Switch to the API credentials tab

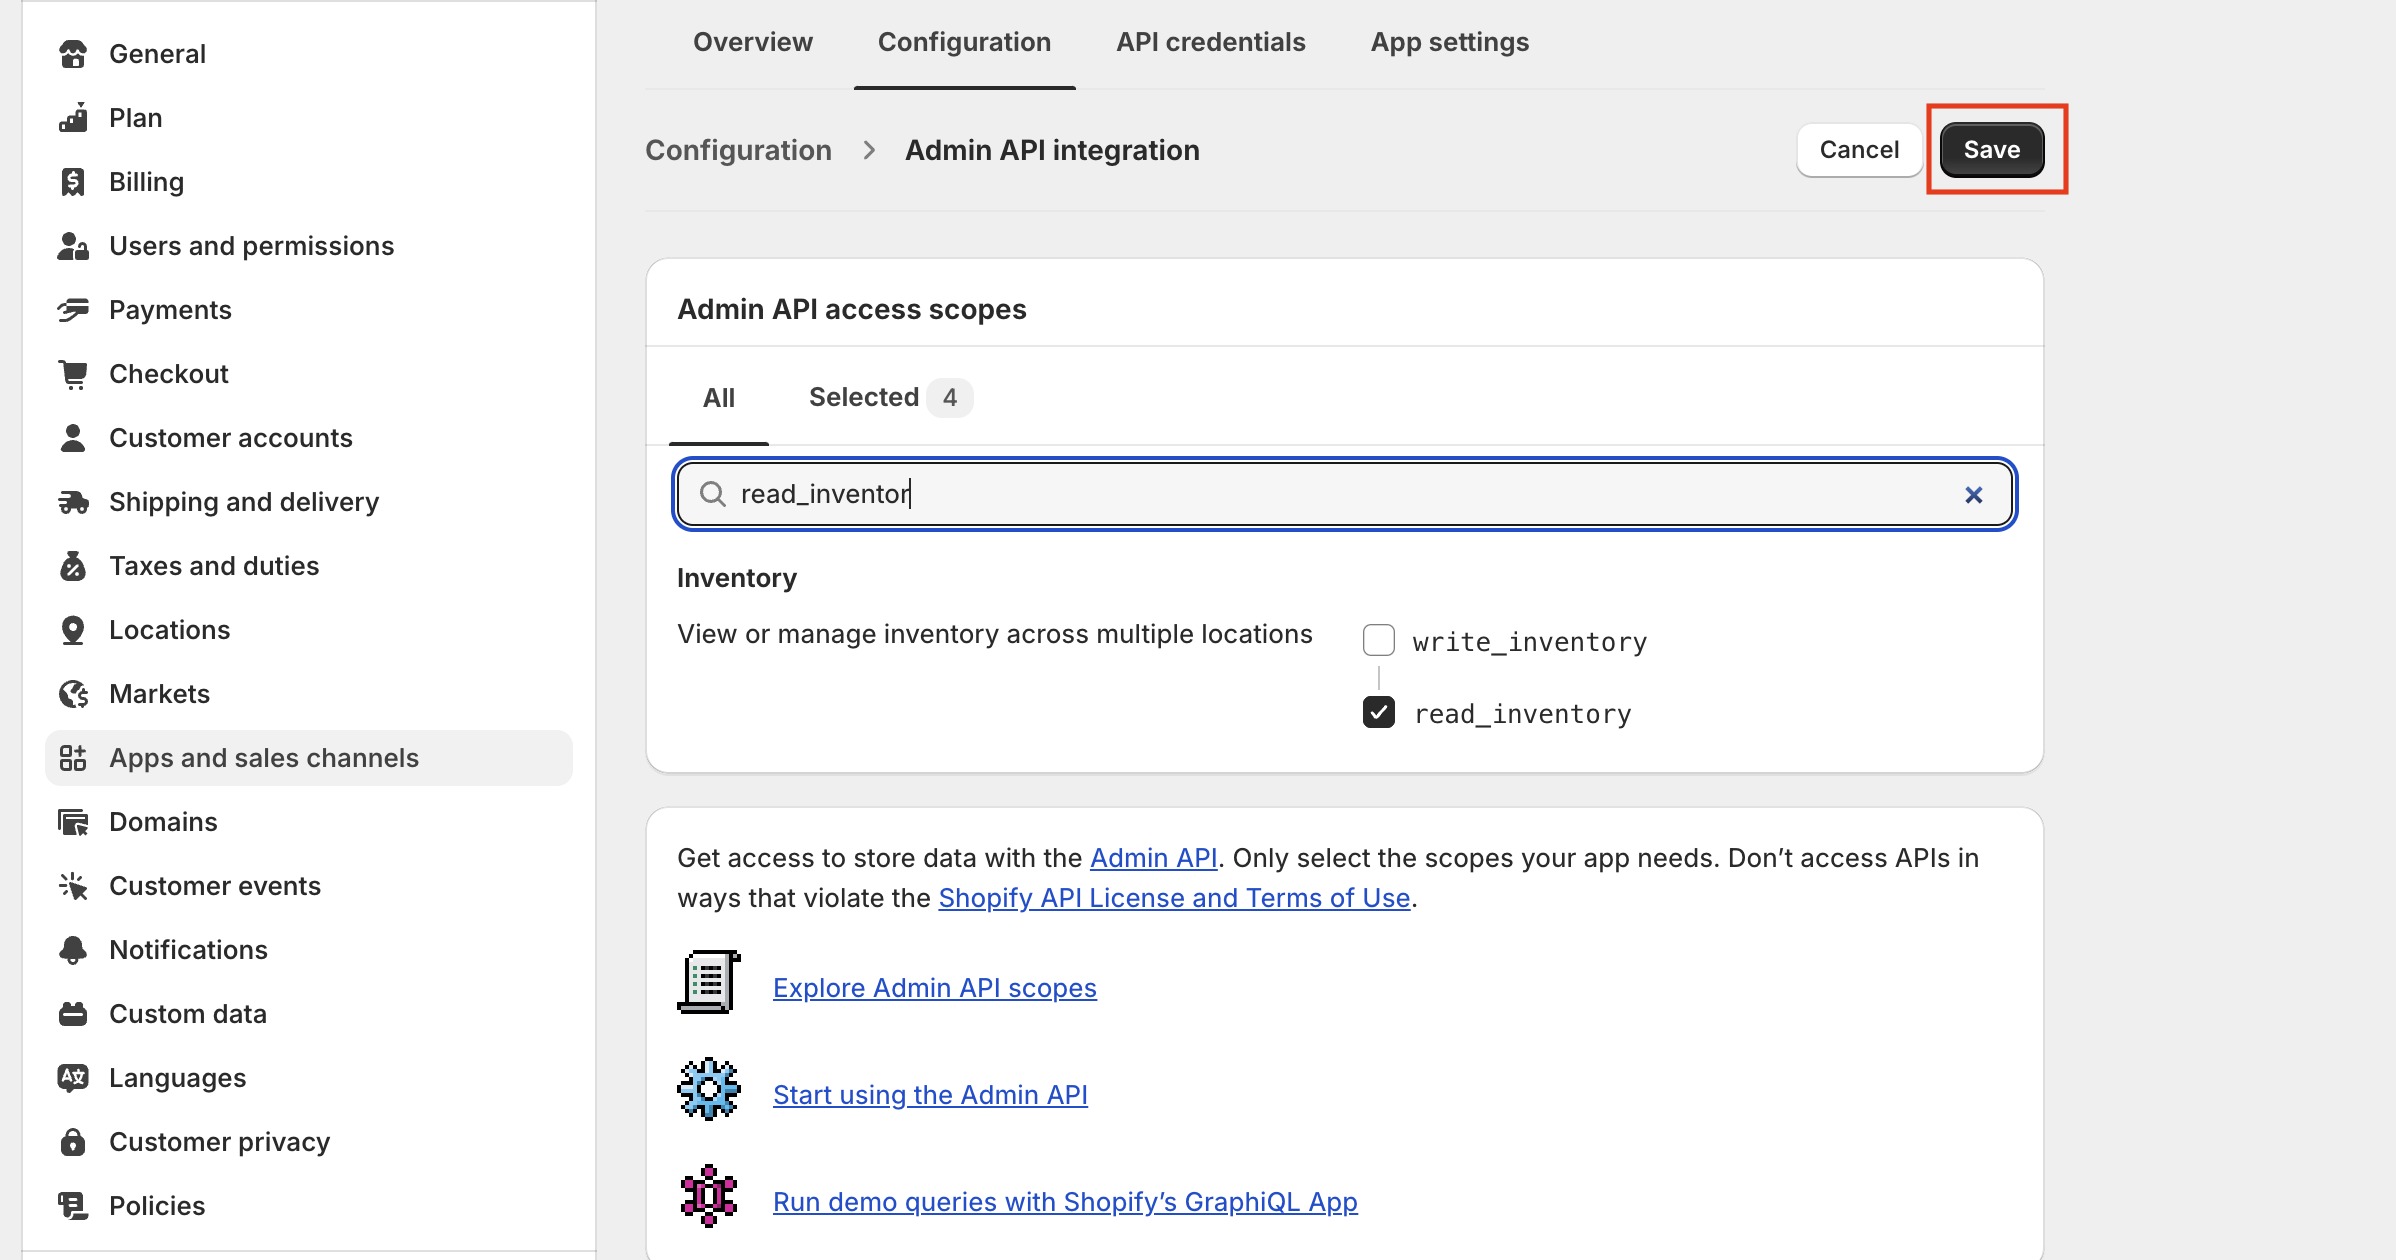[1210, 42]
